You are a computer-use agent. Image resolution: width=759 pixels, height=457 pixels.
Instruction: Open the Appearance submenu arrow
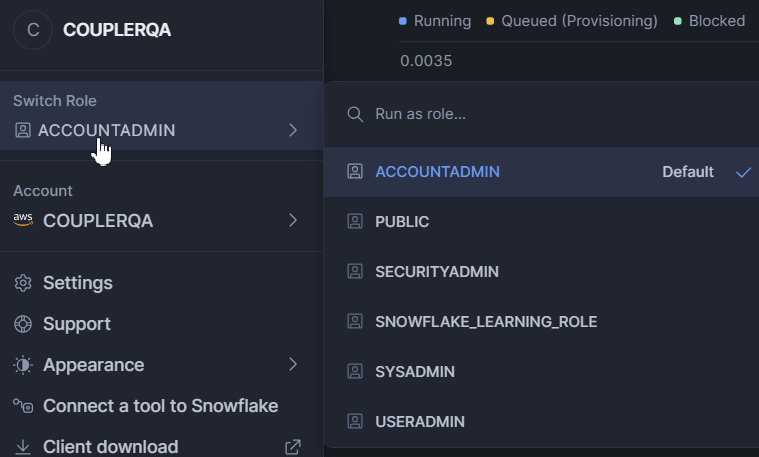coord(293,365)
